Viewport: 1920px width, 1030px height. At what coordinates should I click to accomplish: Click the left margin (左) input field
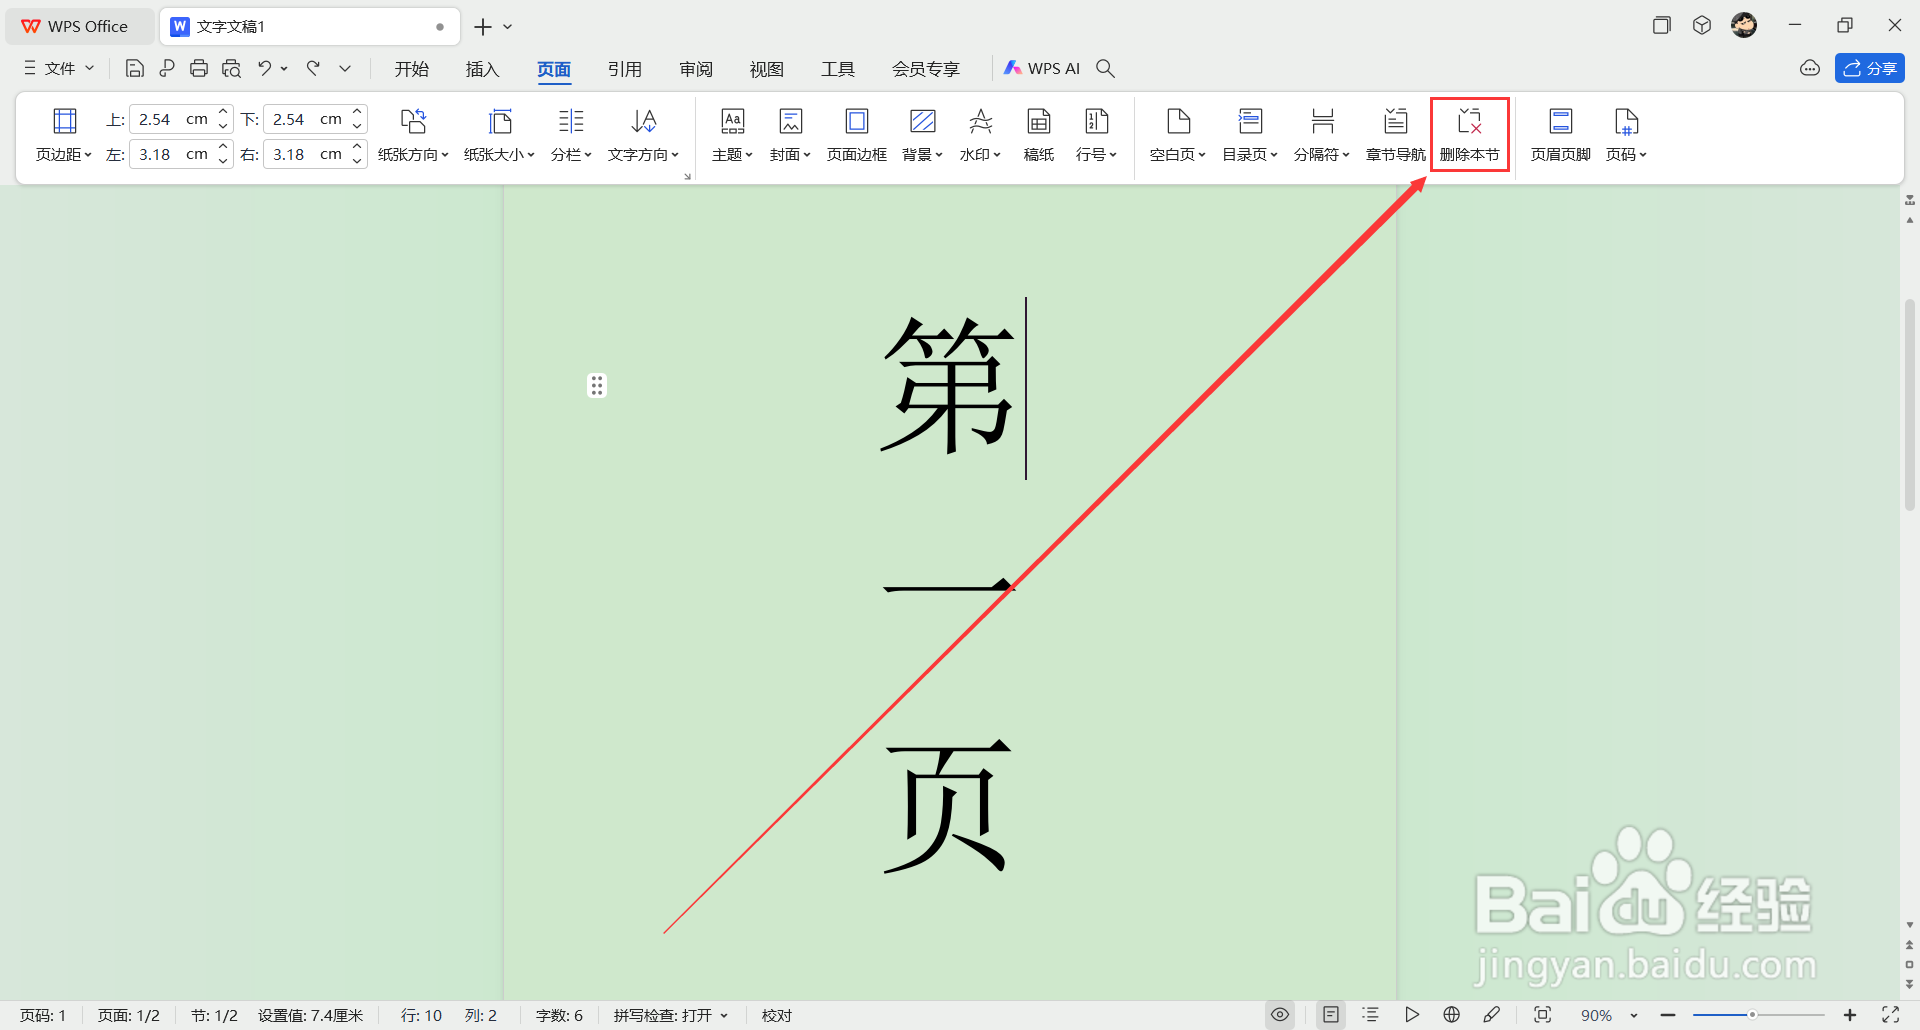(x=172, y=154)
